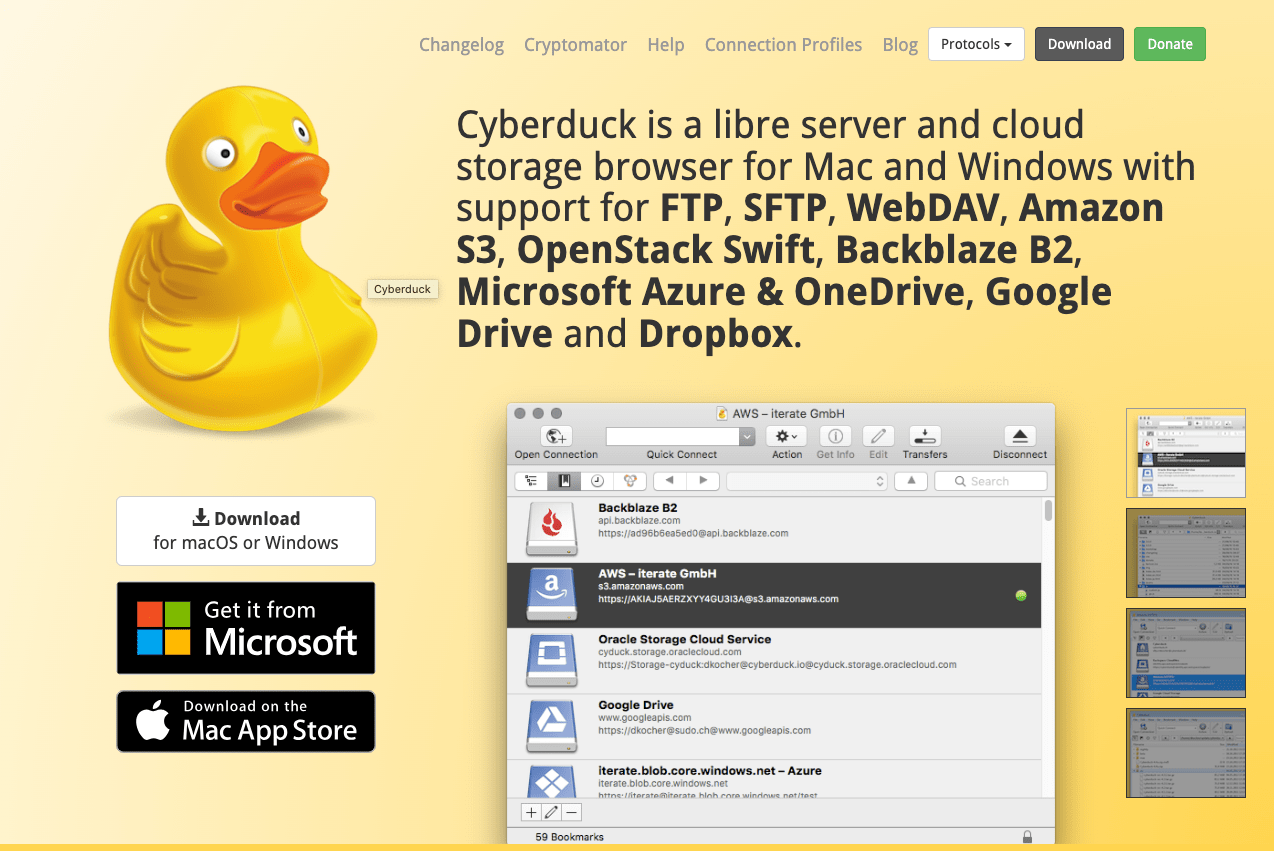The image size is (1274, 851).
Task: Open the Action gear menu
Action: tap(786, 436)
